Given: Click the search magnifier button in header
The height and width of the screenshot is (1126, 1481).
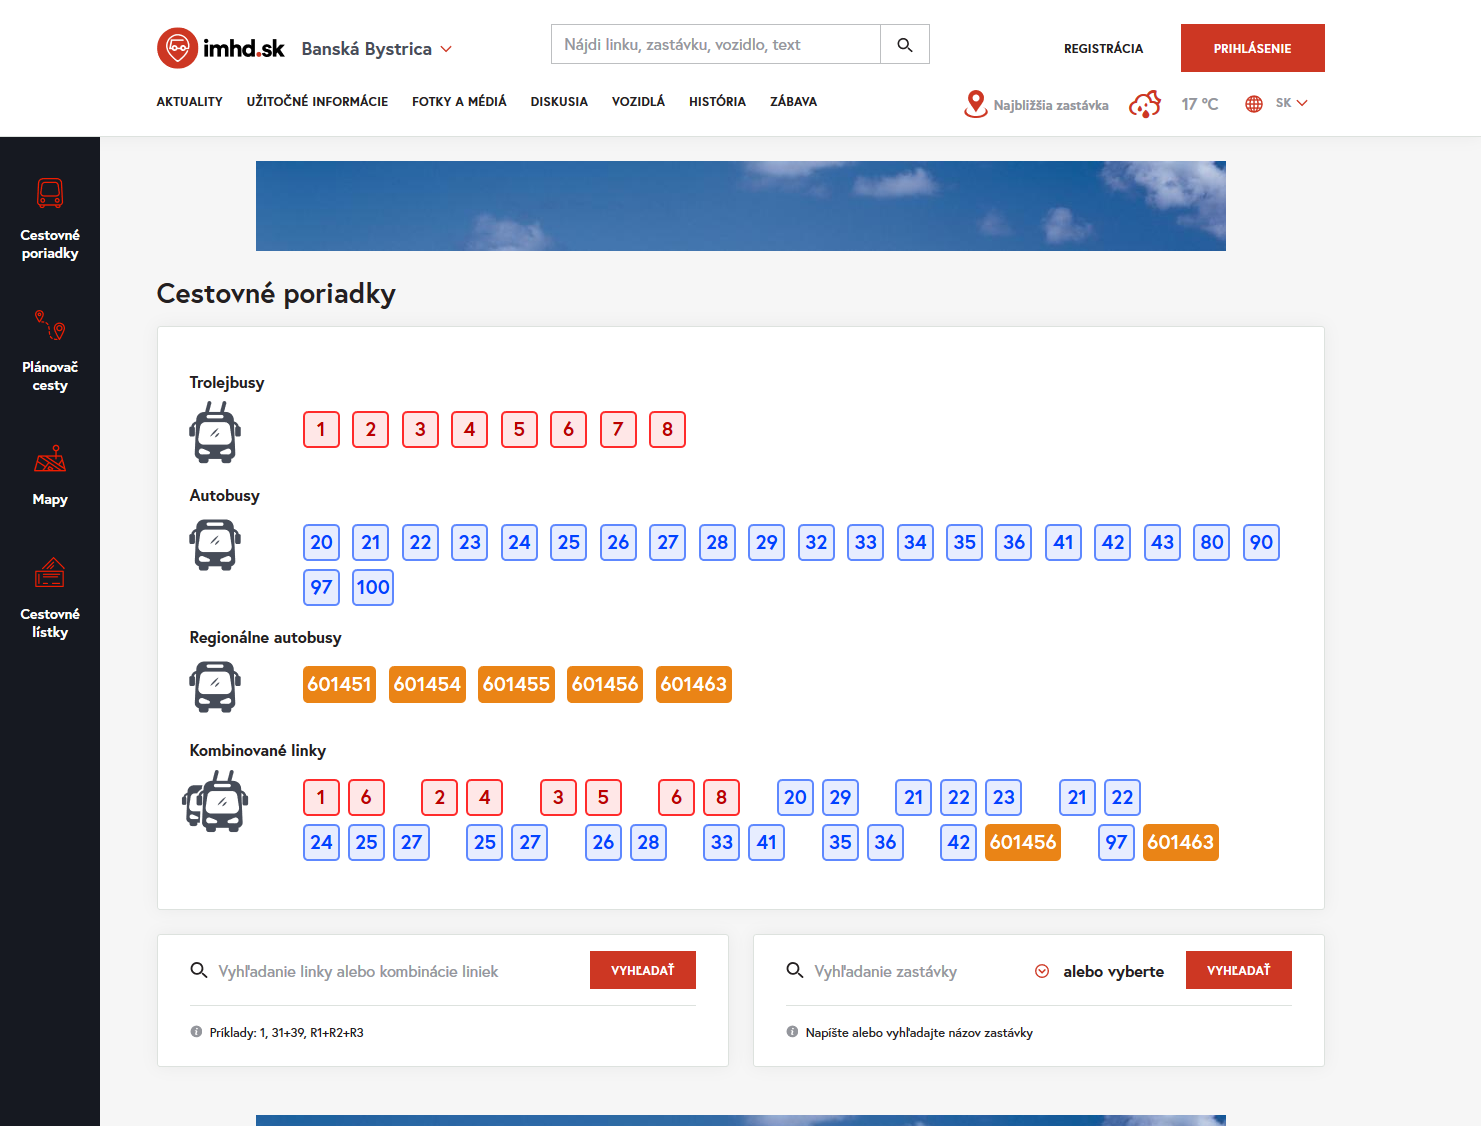Looking at the screenshot, I should [904, 45].
